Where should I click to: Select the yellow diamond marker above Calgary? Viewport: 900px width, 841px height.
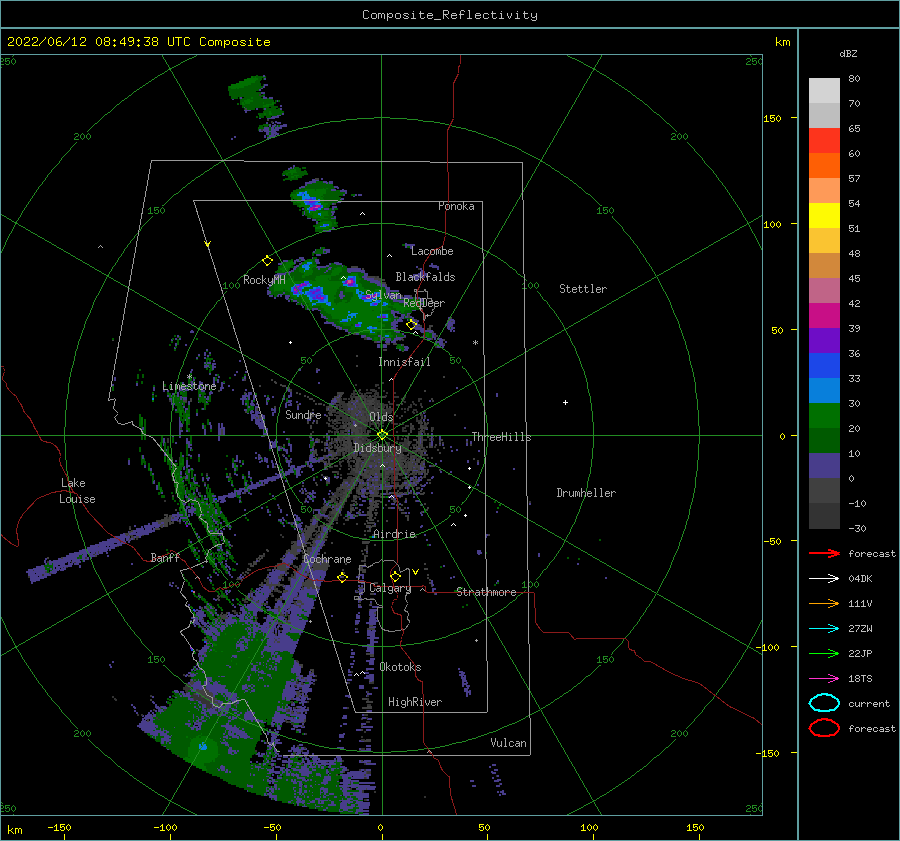[x=395, y=576]
